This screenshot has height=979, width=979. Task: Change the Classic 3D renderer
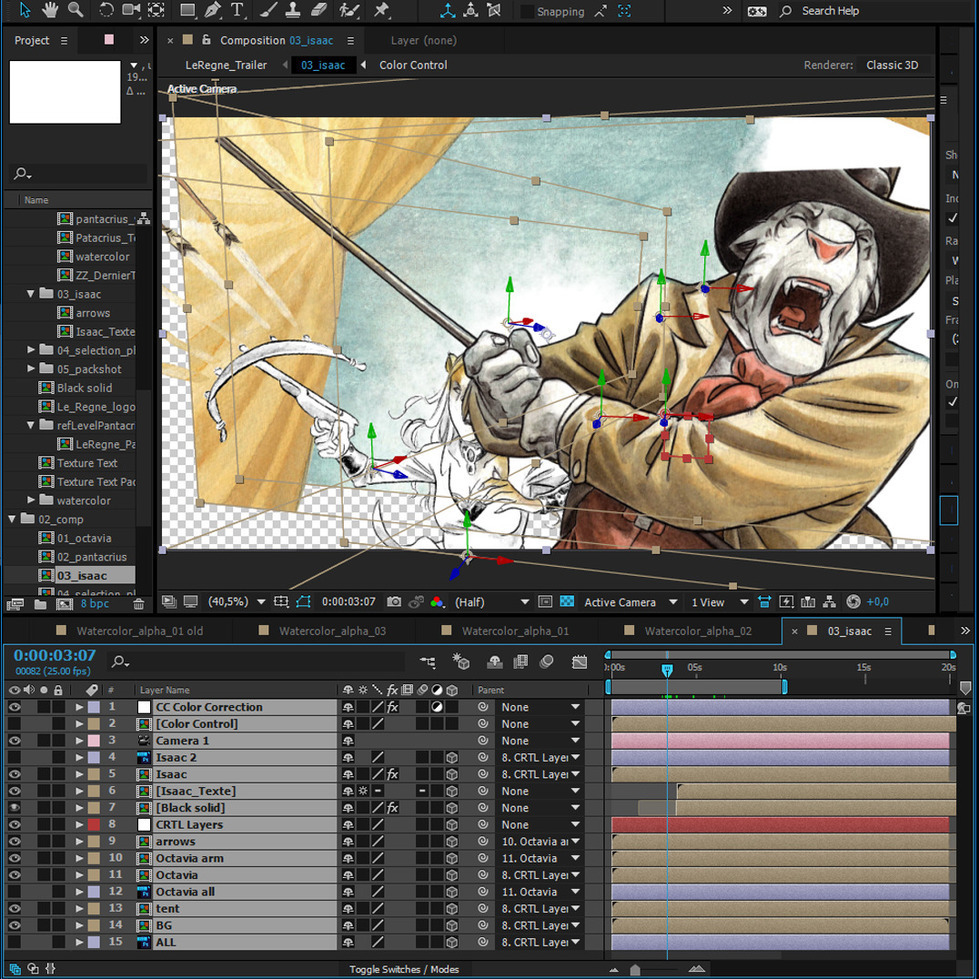[892, 65]
